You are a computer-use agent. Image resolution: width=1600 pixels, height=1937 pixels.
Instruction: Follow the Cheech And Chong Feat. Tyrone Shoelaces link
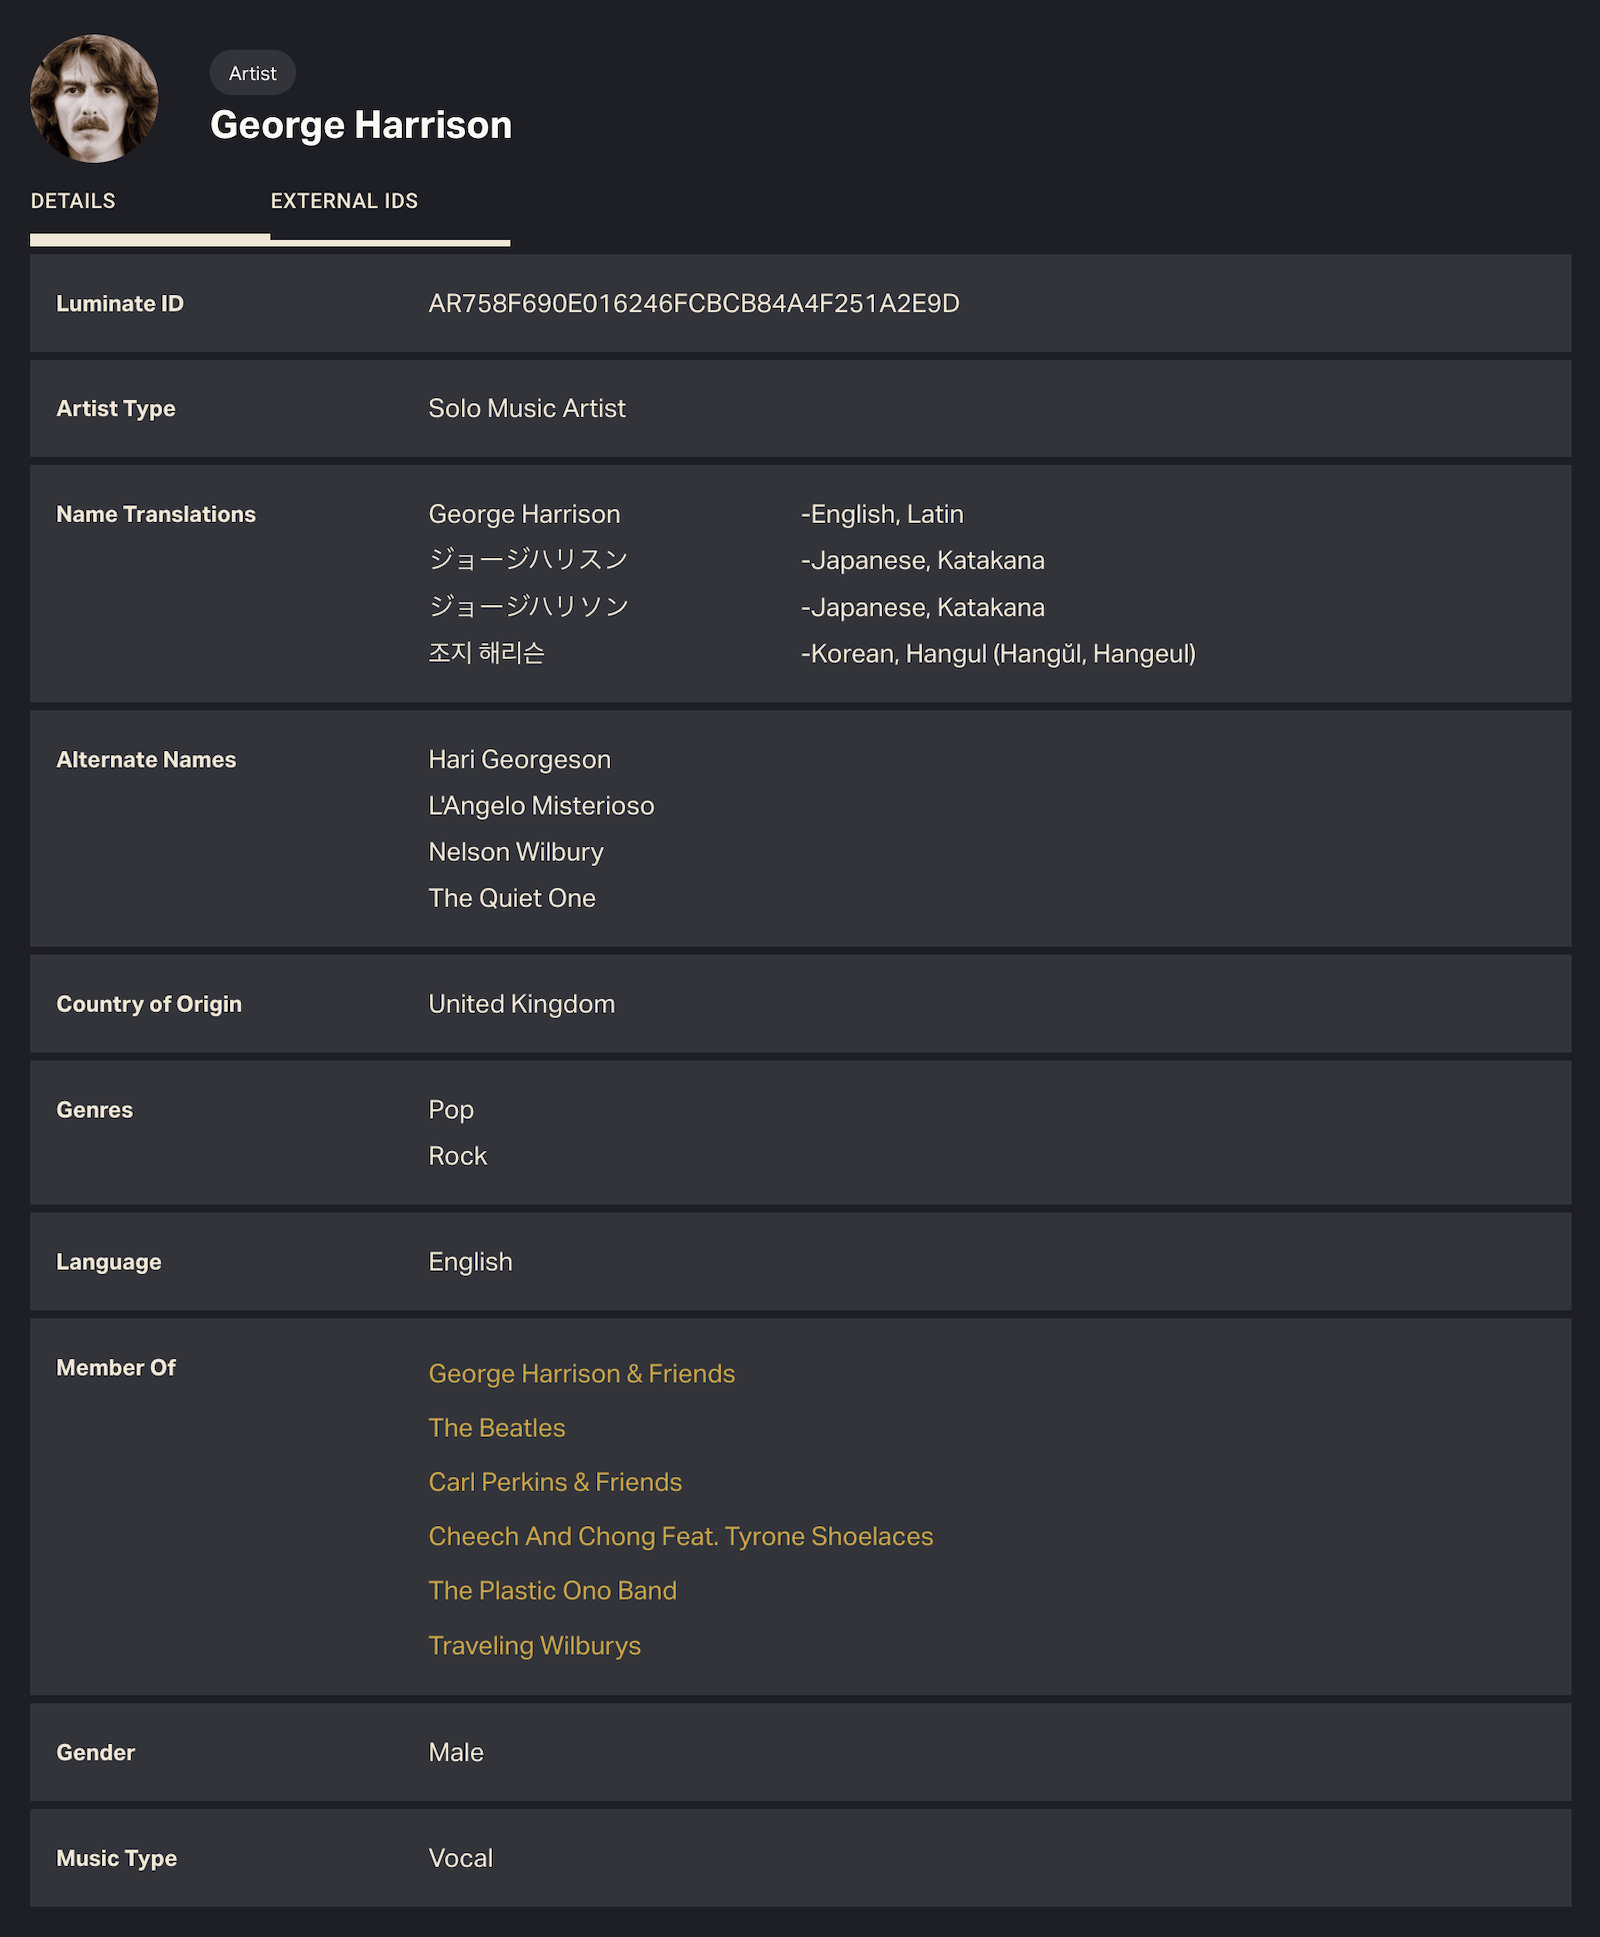click(x=680, y=1536)
